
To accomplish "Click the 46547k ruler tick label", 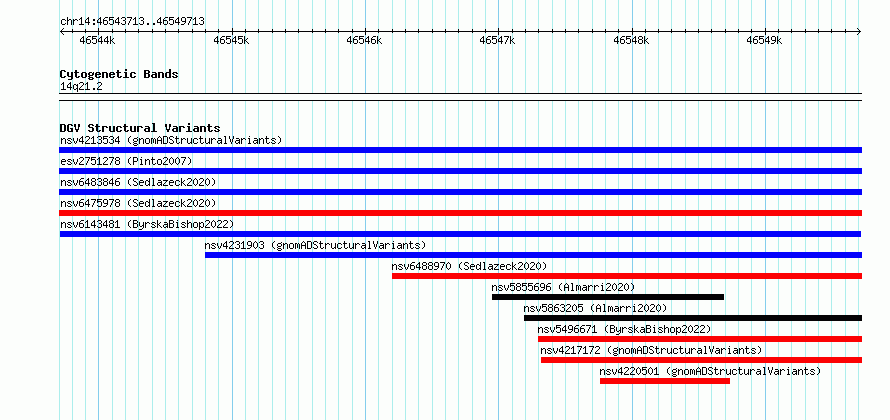I will pyautogui.click(x=497, y=40).
